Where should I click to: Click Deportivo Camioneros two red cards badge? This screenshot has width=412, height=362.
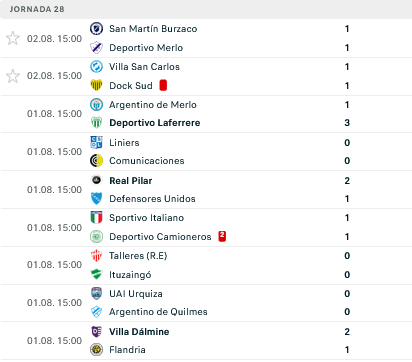click(x=222, y=236)
